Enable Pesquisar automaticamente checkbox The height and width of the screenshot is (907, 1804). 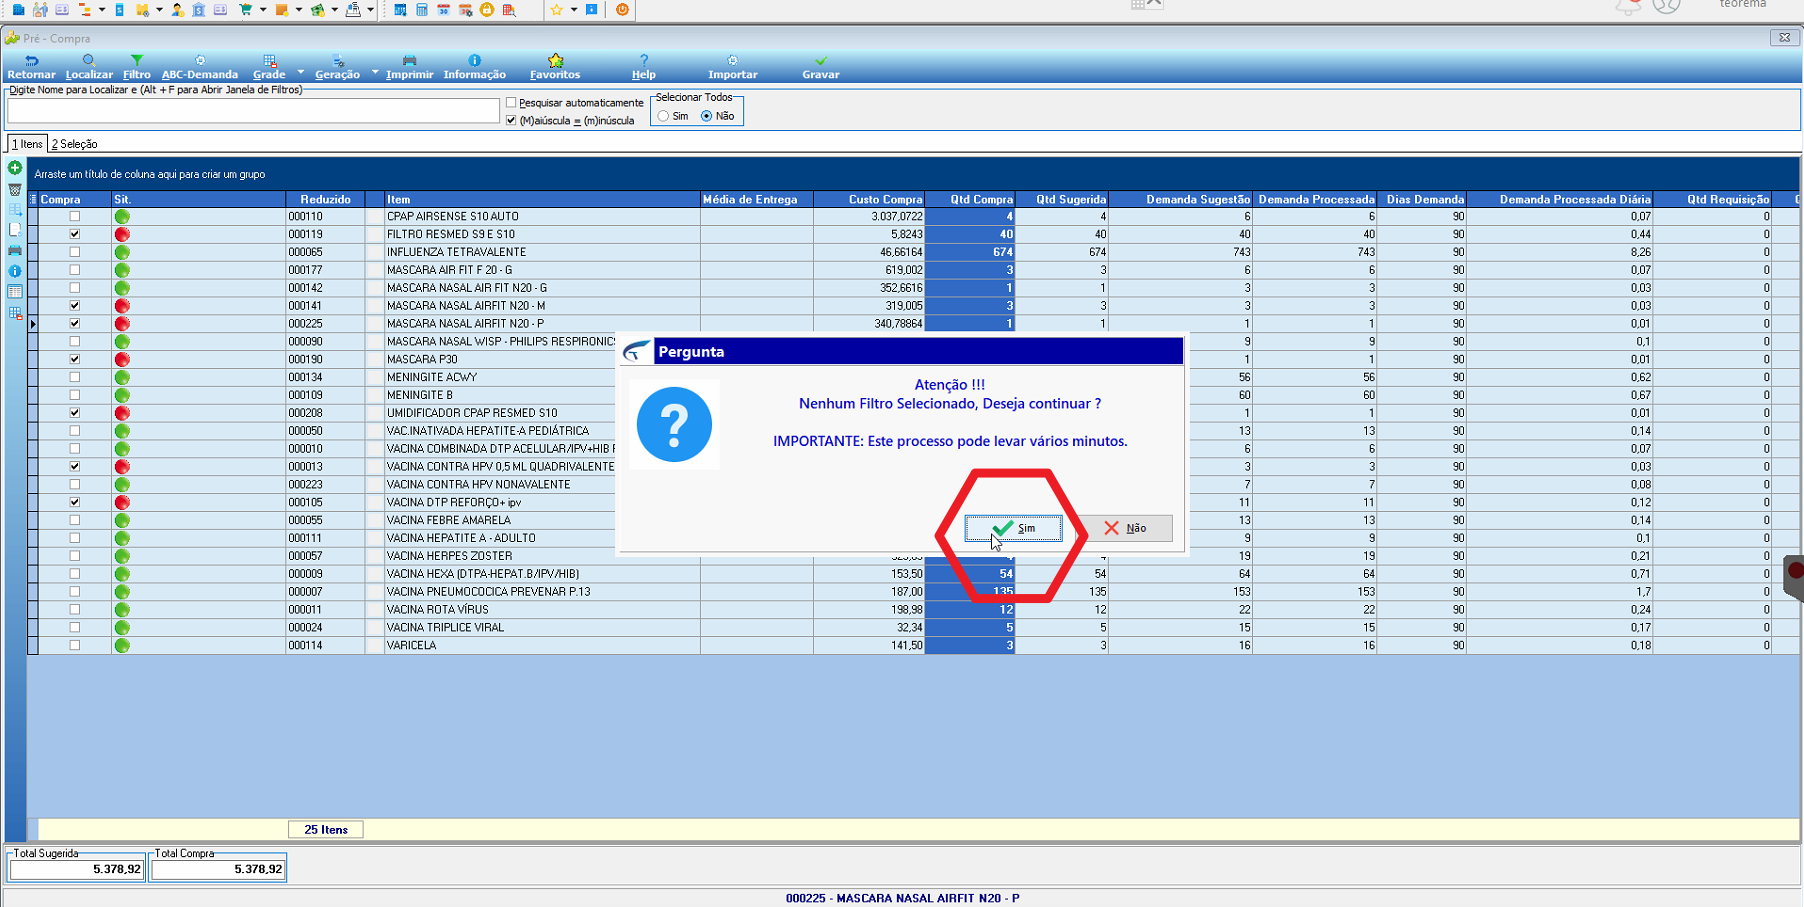[511, 103]
